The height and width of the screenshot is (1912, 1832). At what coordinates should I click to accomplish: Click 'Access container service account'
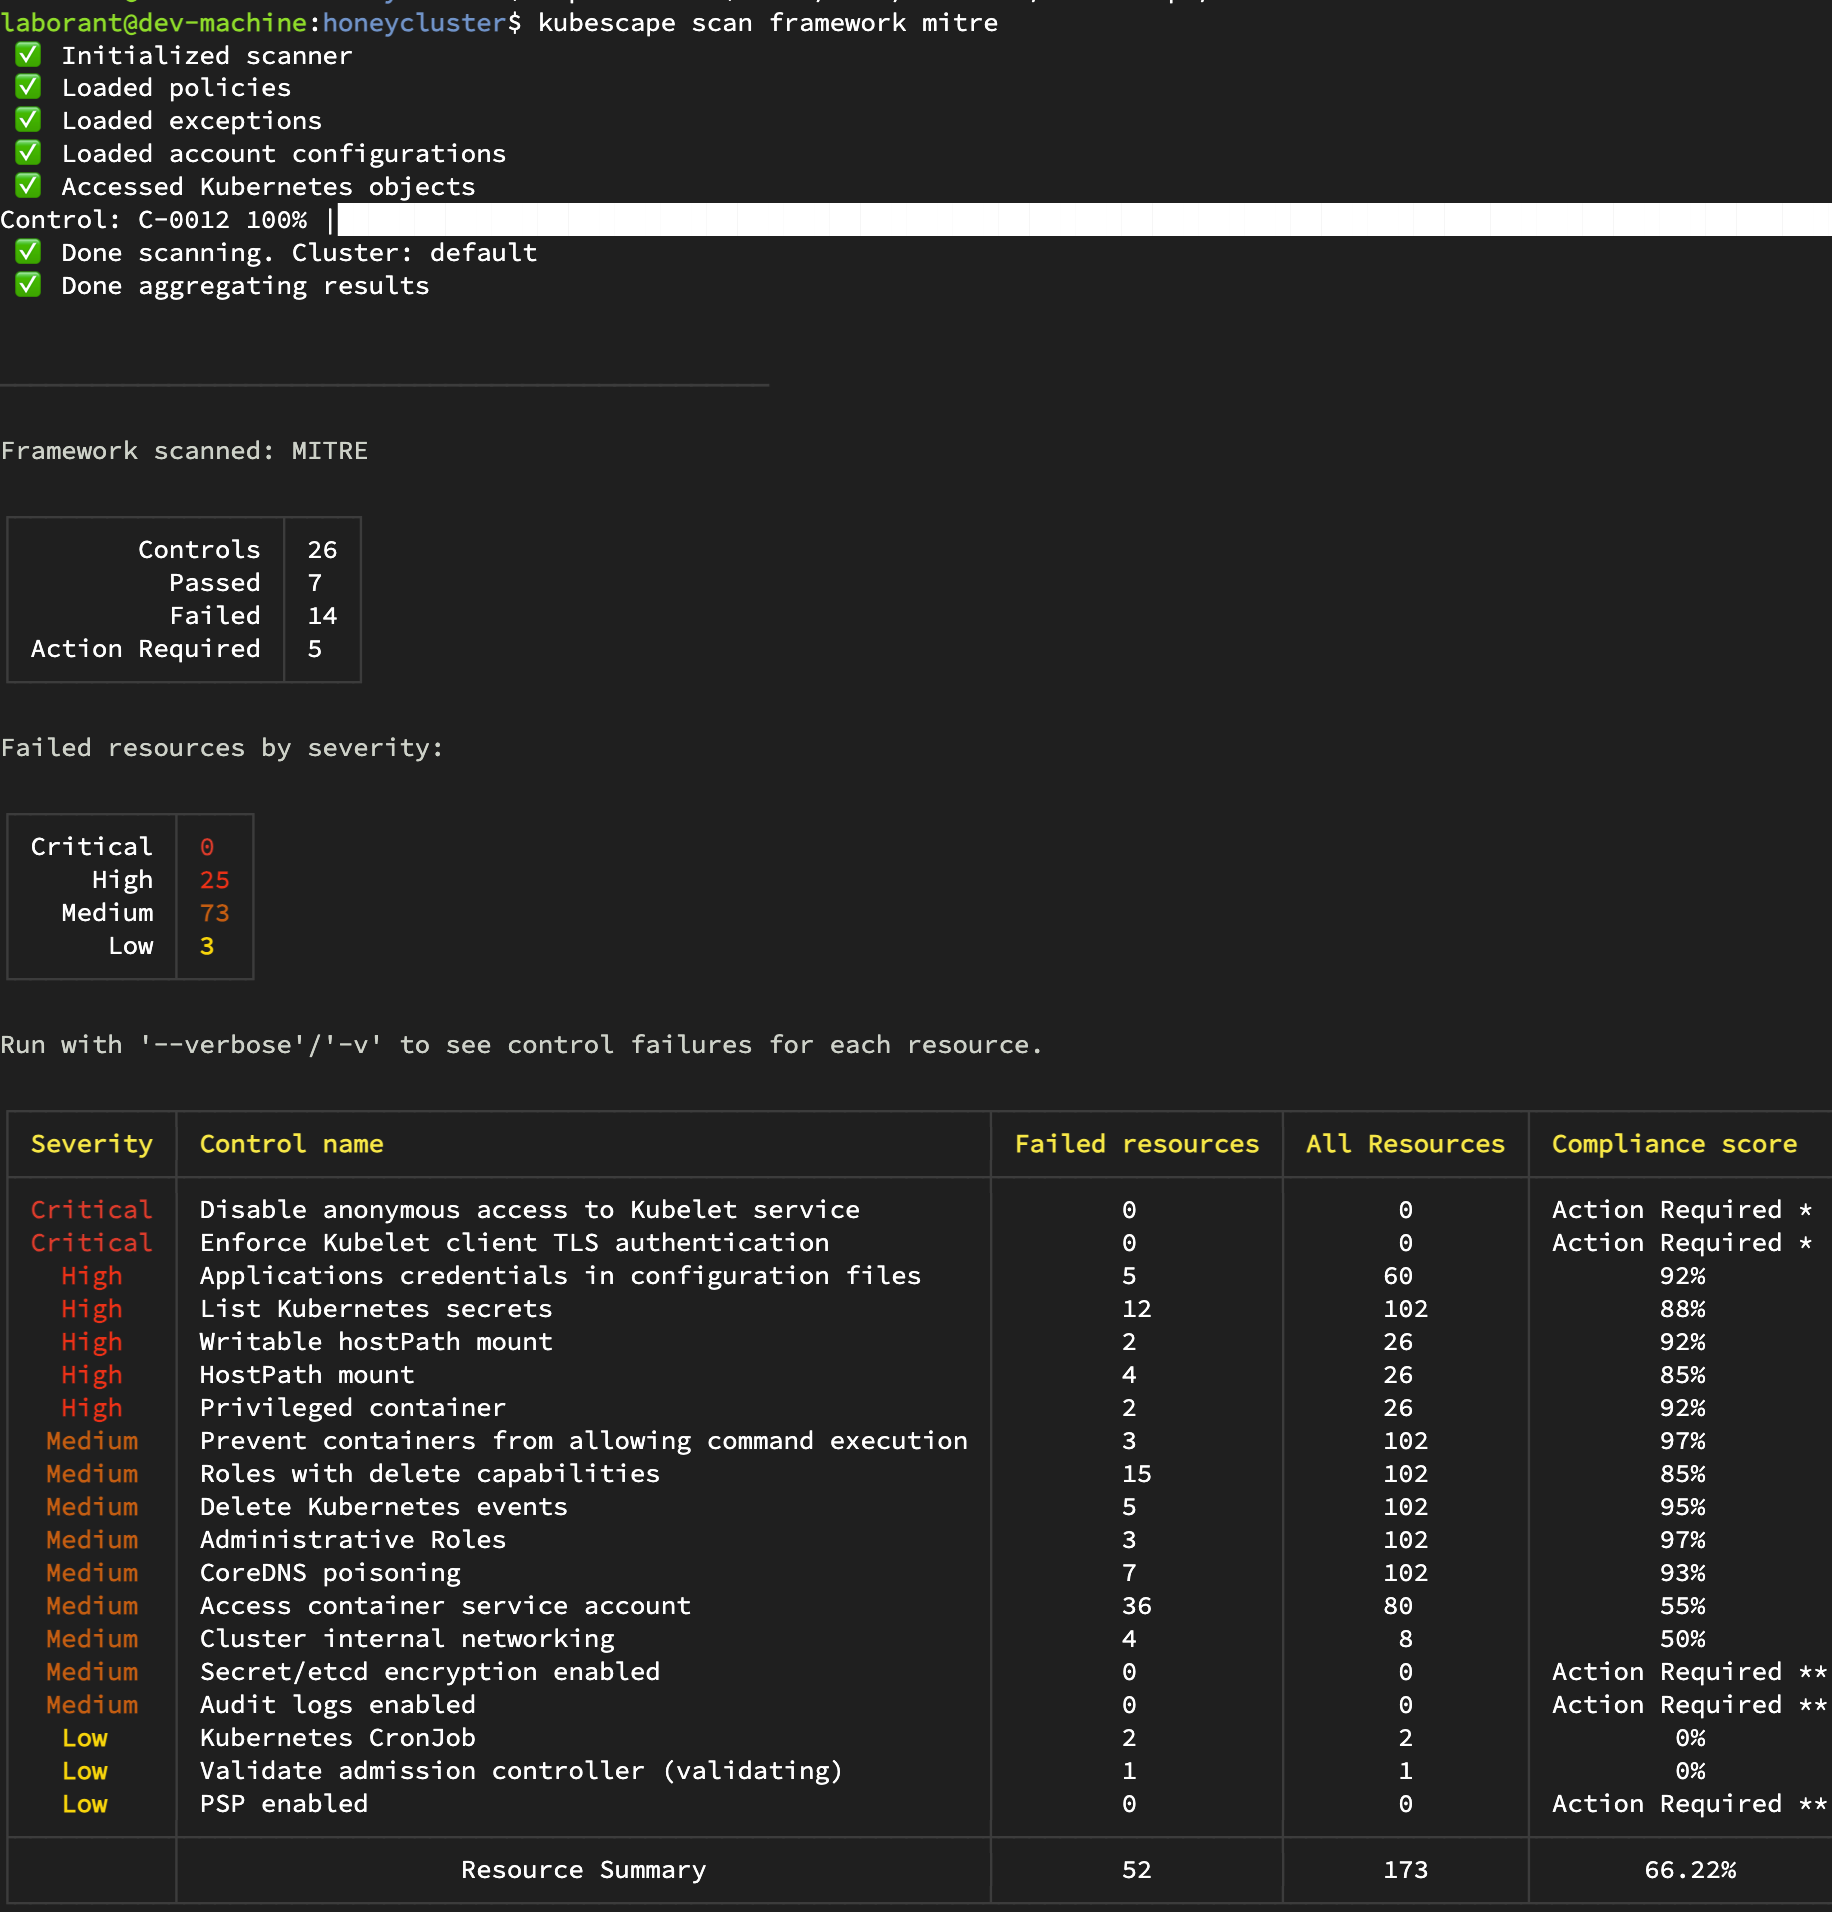coord(445,1606)
